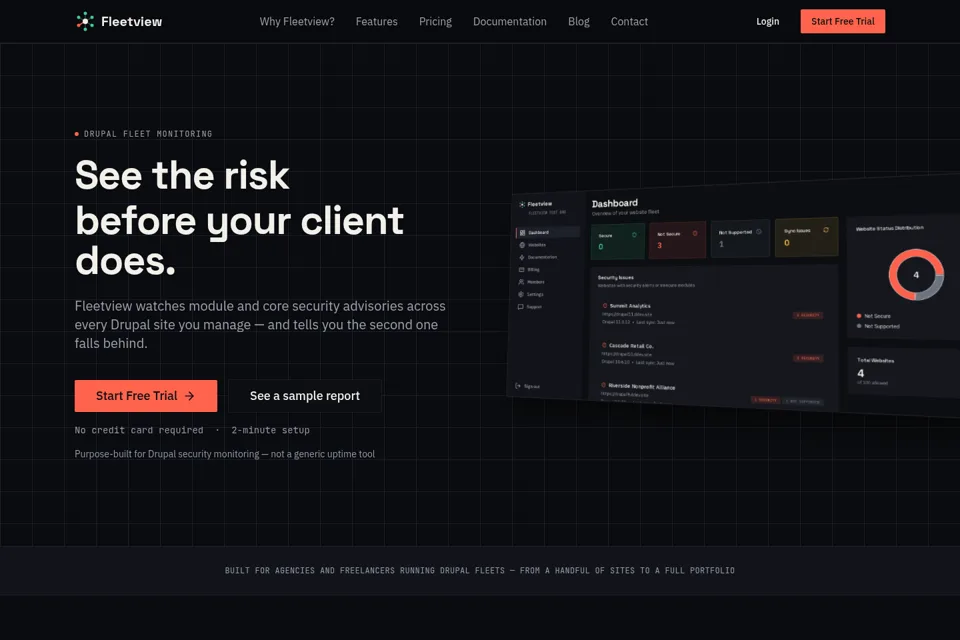
Task: Click the Dashboard heading in the preview
Action: (615, 203)
